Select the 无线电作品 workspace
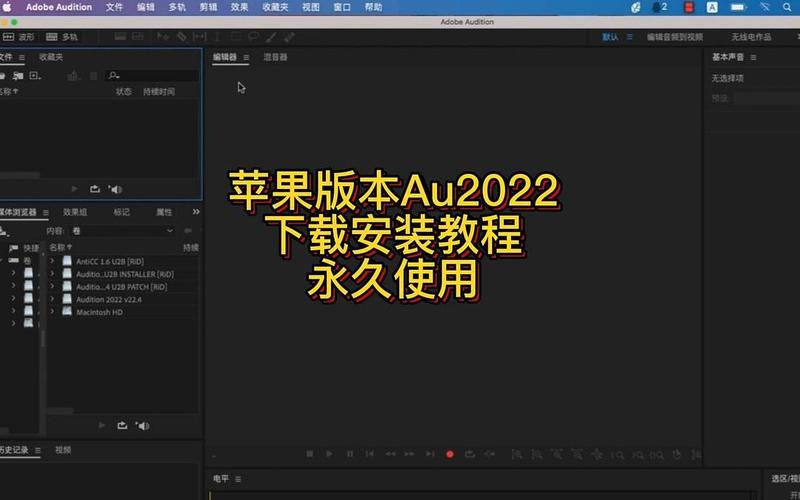Screen dimensions: 800x500 click(x=751, y=37)
